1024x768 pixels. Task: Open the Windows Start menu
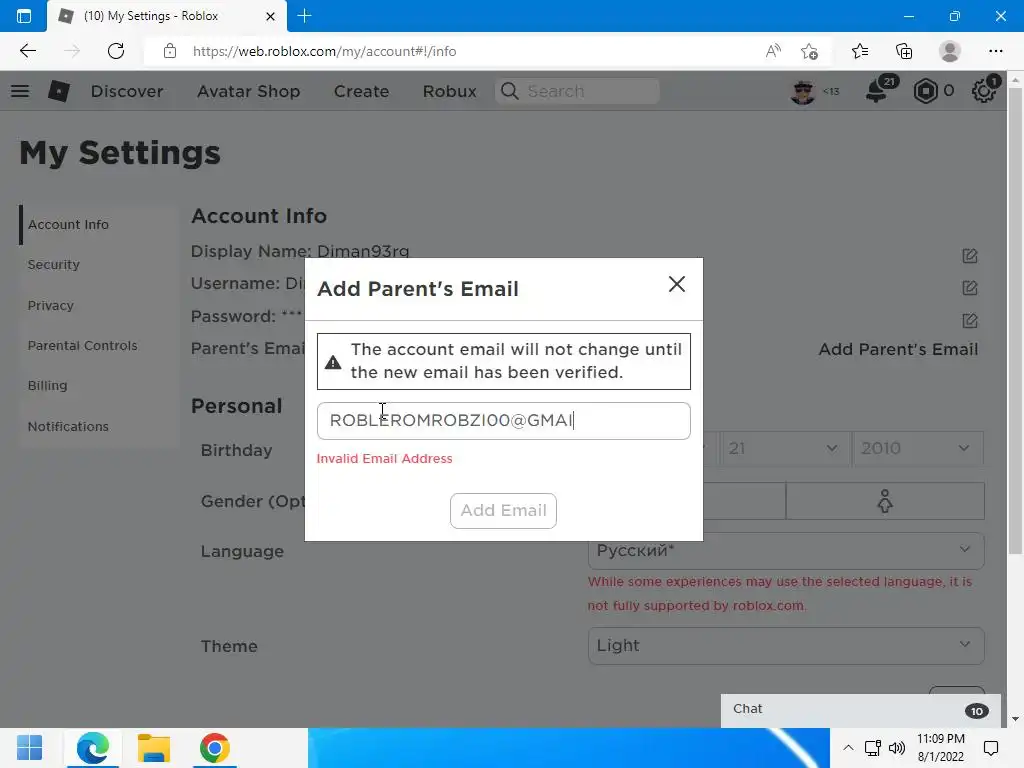click(x=29, y=748)
